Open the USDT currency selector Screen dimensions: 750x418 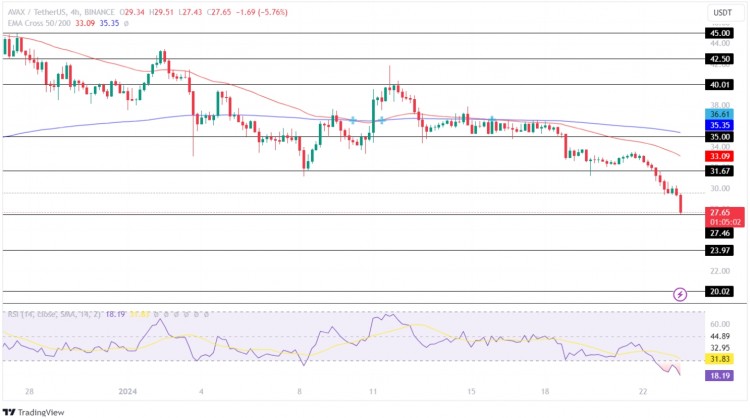[x=720, y=12]
